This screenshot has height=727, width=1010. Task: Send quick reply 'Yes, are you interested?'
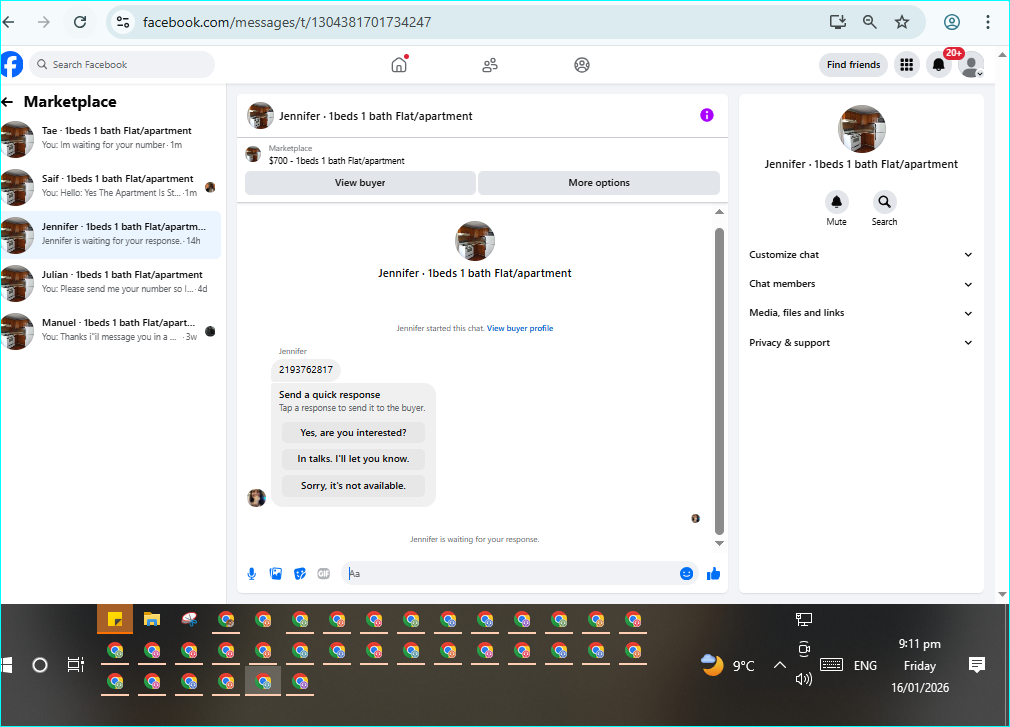click(x=353, y=433)
